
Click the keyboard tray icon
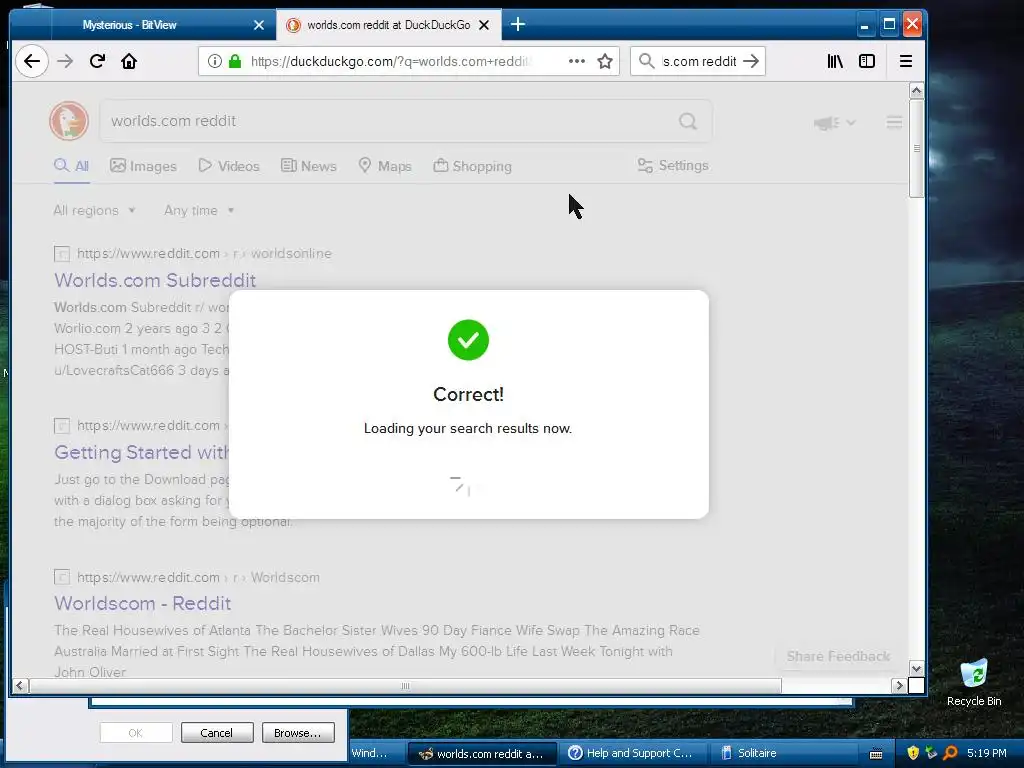[x=876, y=754]
